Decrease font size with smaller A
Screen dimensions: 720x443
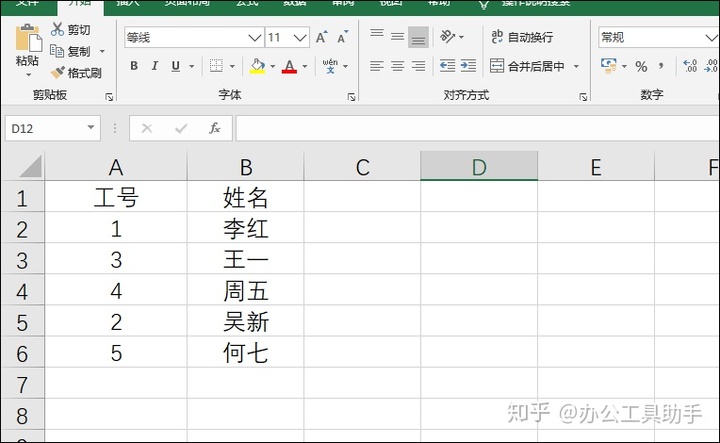coord(343,37)
